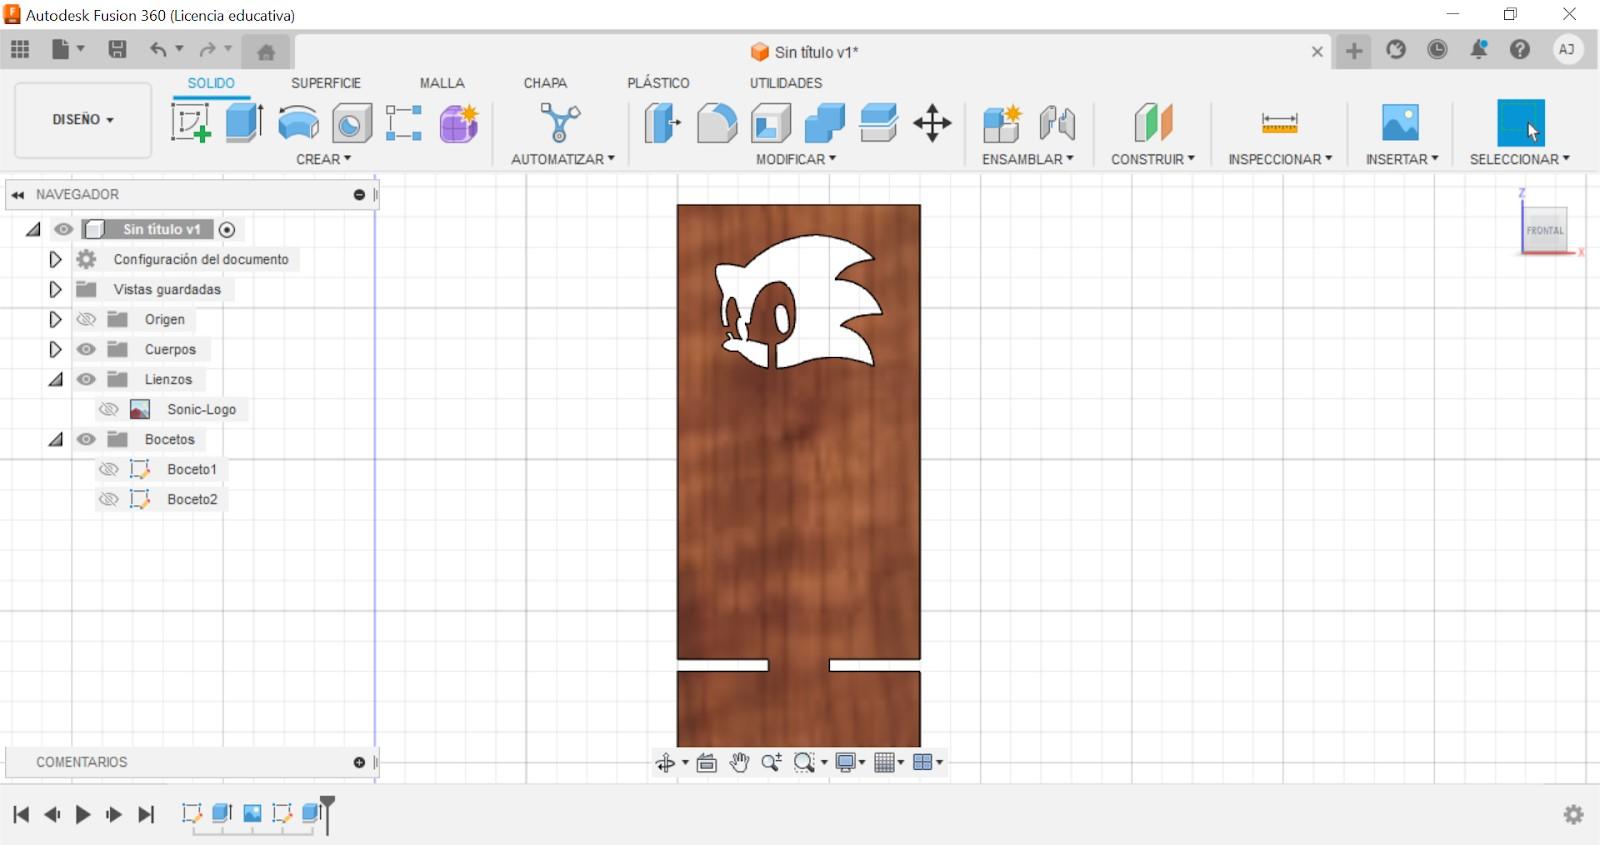Click the Measure tool icon
Viewport: 1600px width, 845px height.
(x=1280, y=123)
